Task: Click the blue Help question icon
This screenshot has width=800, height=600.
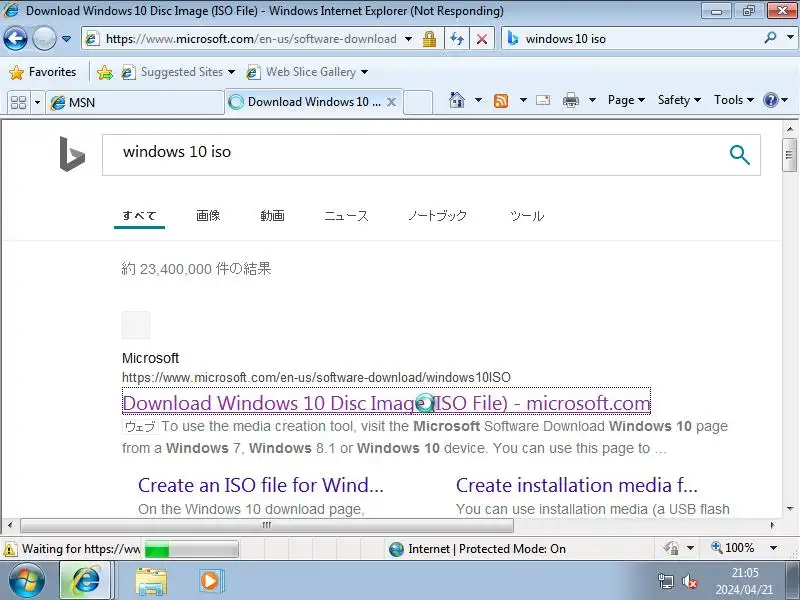Action: [x=770, y=100]
